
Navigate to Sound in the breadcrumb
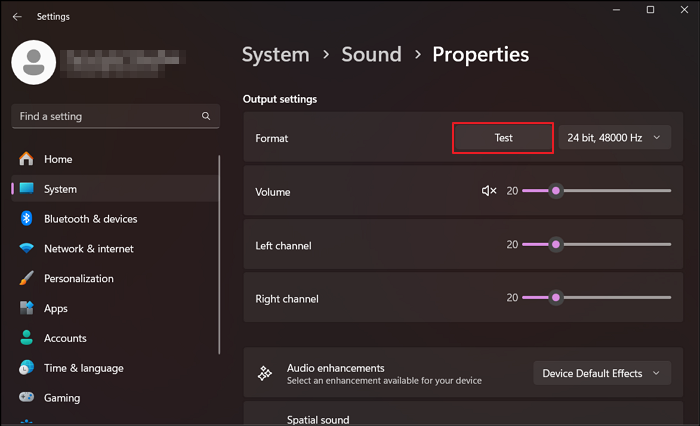371,55
